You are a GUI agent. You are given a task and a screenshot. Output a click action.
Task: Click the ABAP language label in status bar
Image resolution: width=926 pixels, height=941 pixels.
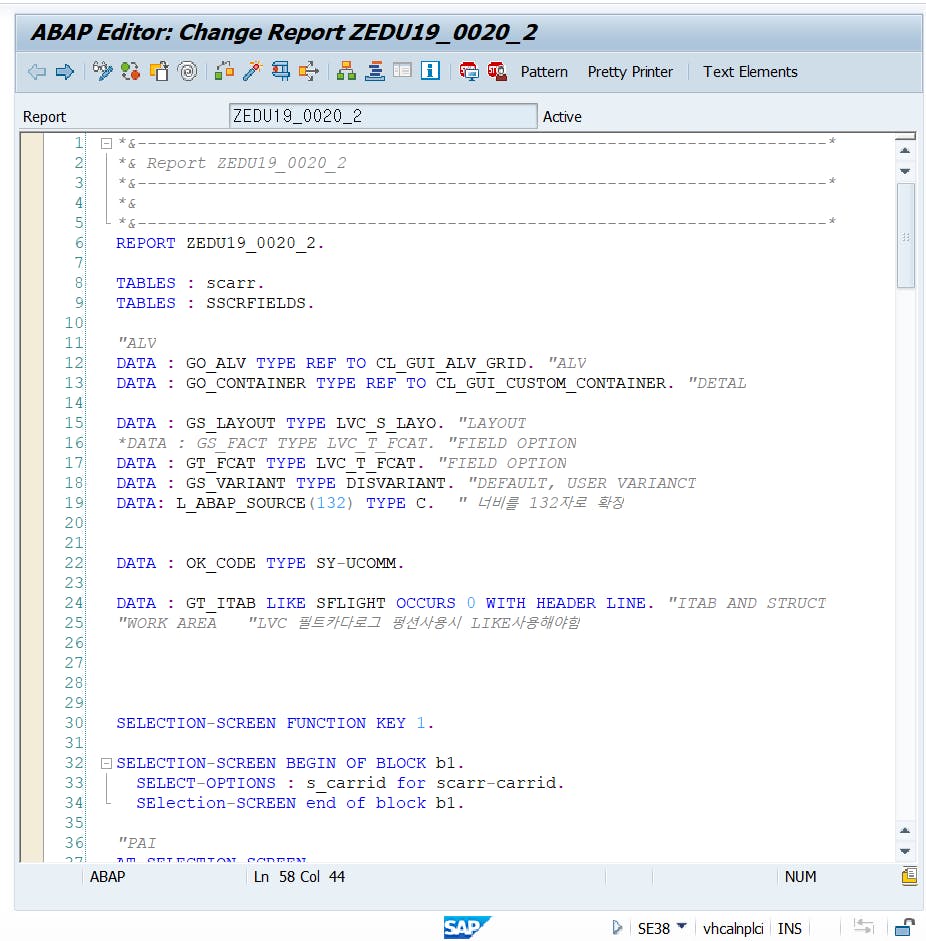pyautogui.click(x=107, y=877)
